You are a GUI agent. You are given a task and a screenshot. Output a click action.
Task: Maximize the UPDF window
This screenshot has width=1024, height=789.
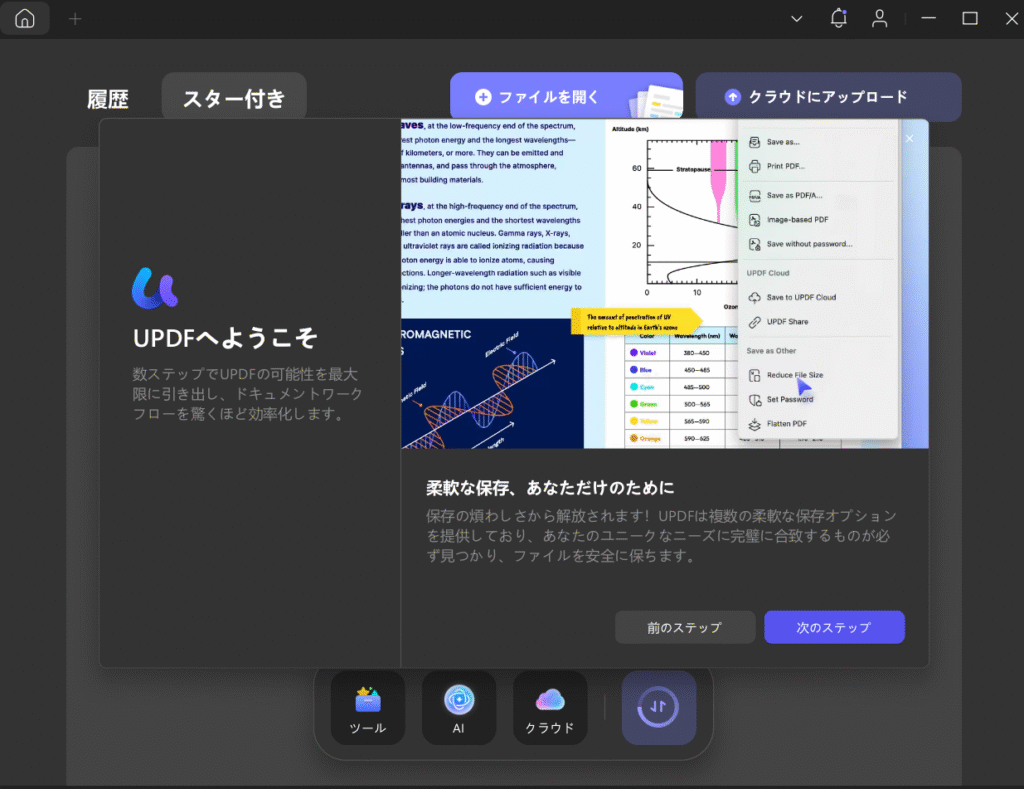point(969,18)
